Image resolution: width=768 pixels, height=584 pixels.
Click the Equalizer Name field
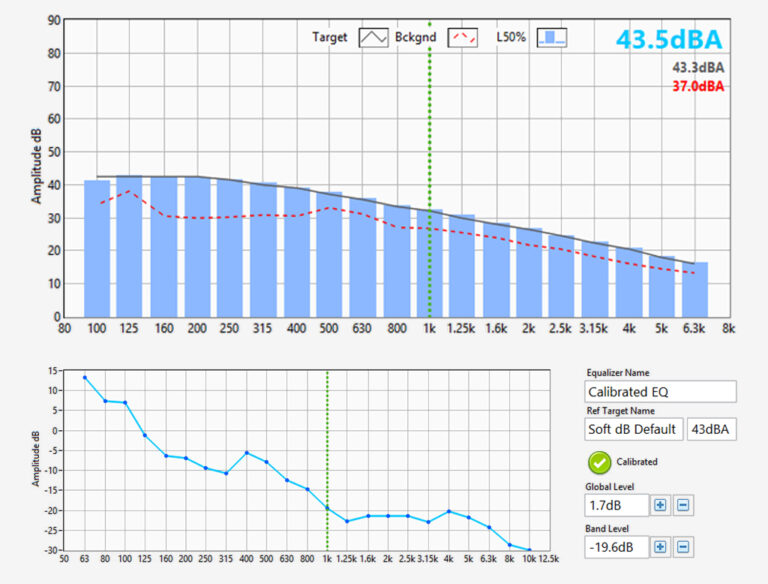[660, 392]
